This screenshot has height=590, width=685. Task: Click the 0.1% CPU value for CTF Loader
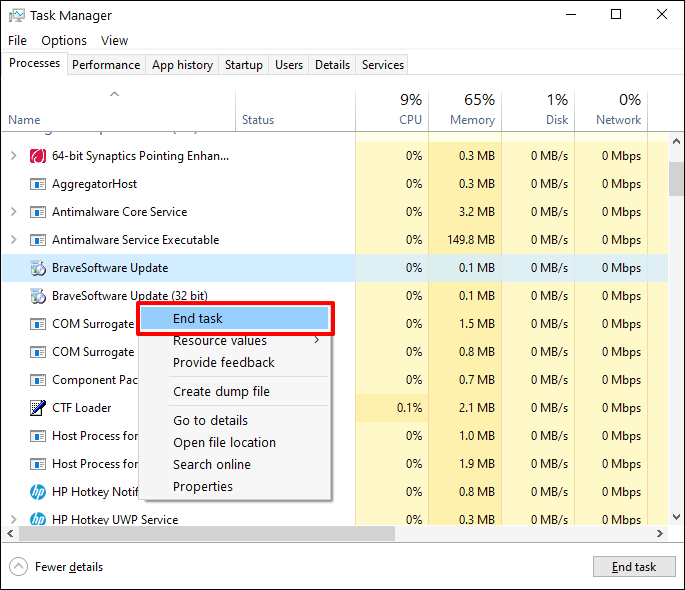tap(409, 408)
